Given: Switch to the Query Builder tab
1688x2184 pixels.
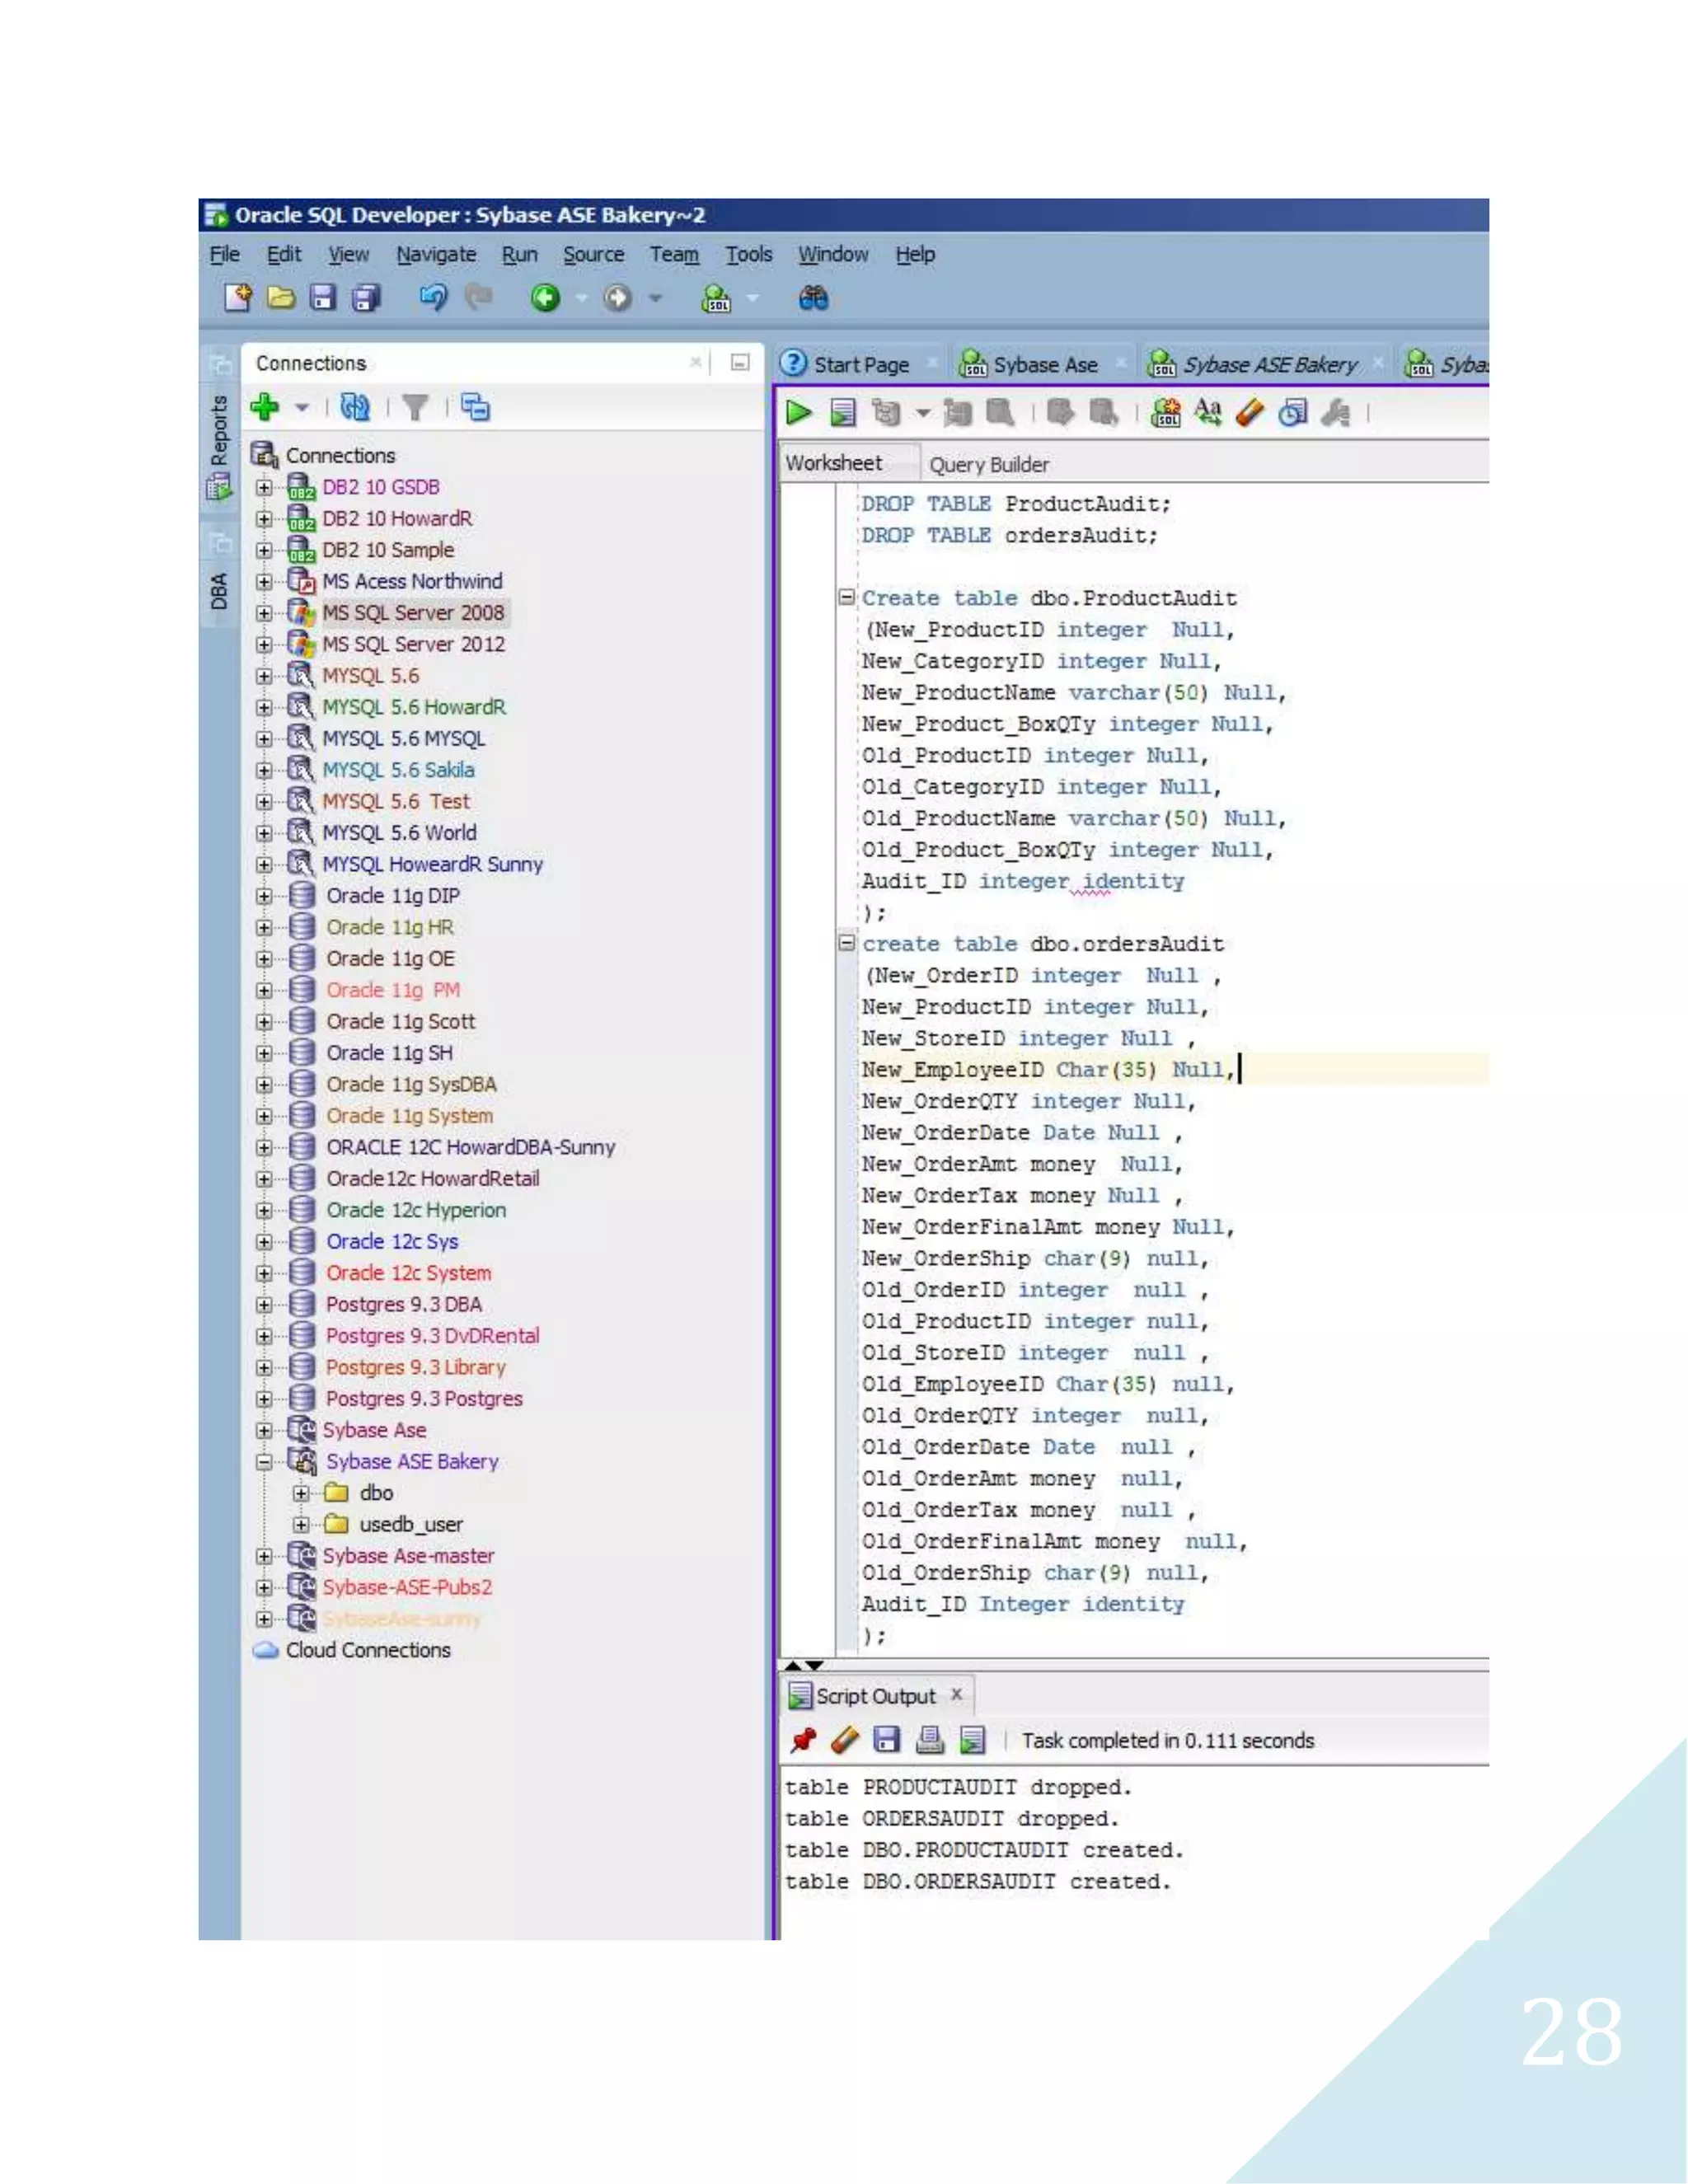Looking at the screenshot, I should 988,464.
